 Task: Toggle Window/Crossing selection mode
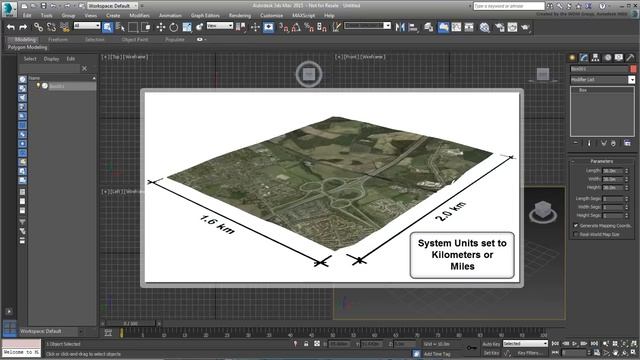pyautogui.click(x=146, y=27)
